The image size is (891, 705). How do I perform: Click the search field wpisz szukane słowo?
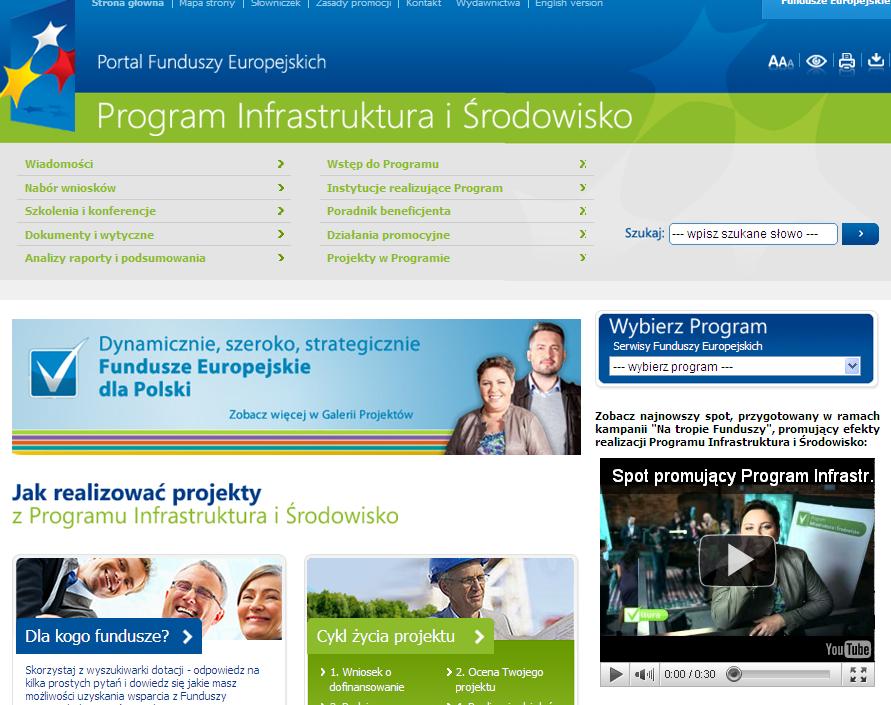point(753,234)
